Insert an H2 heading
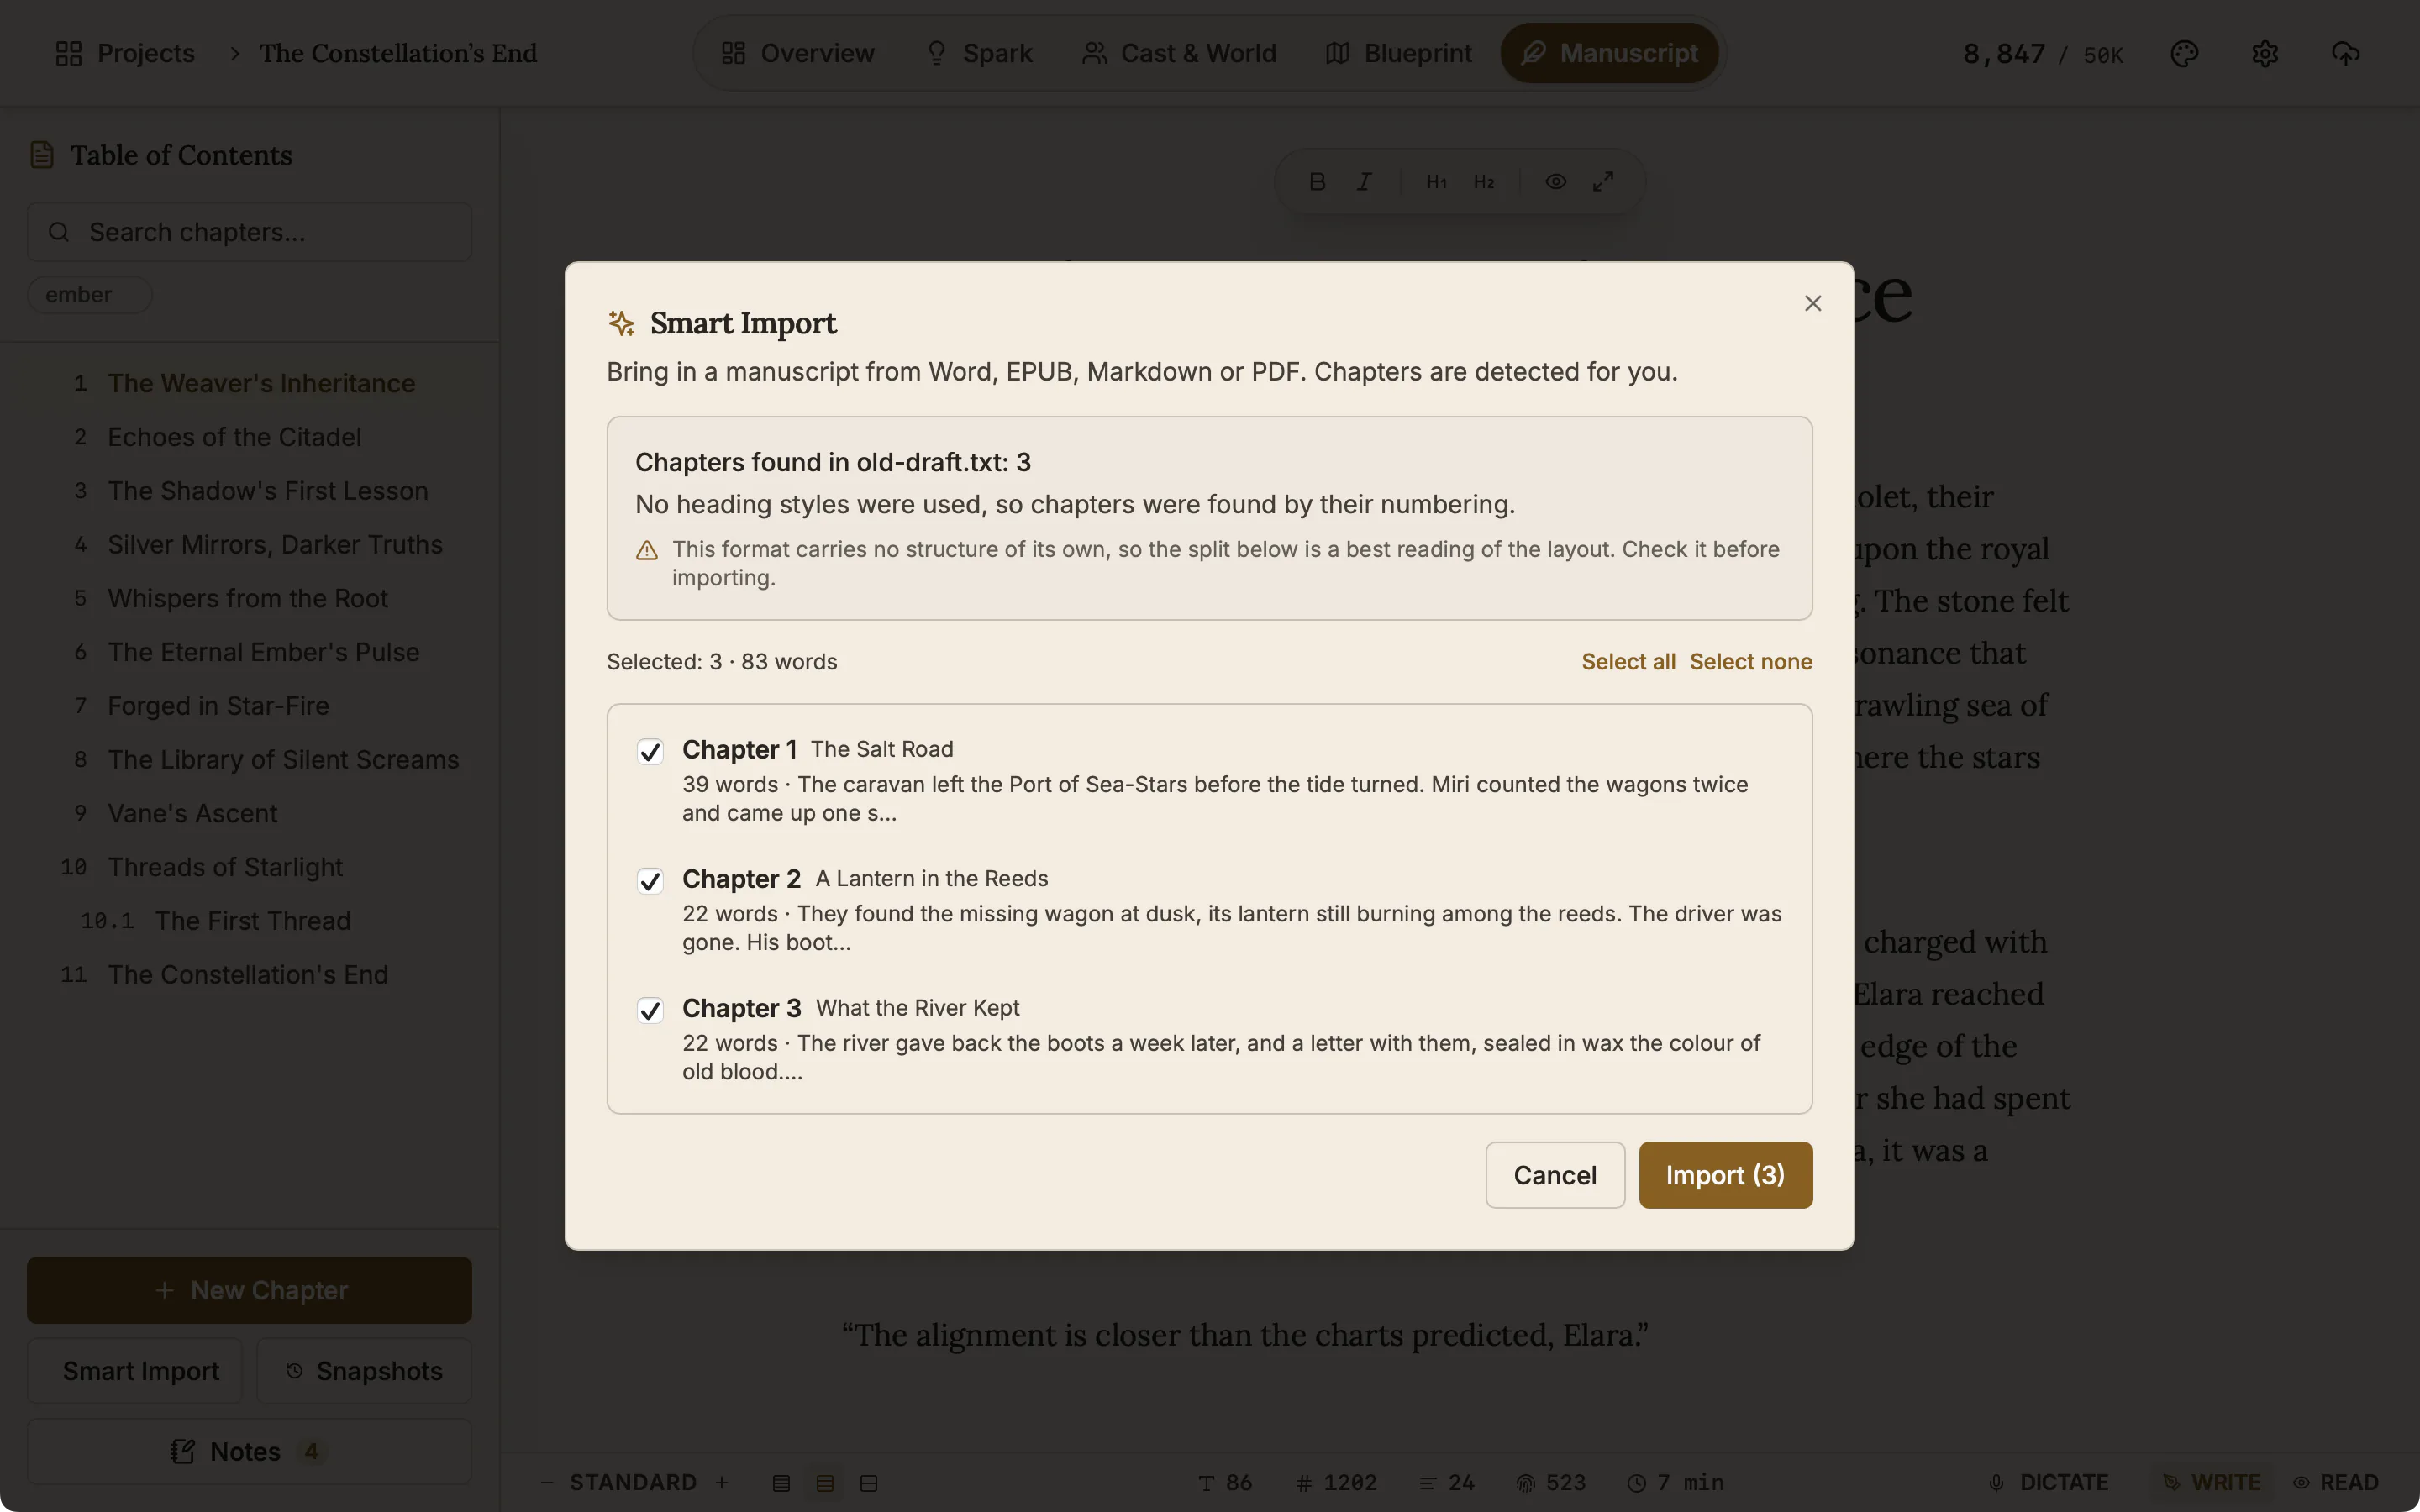Viewport: 2420px width, 1512px height. [x=1484, y=182]
